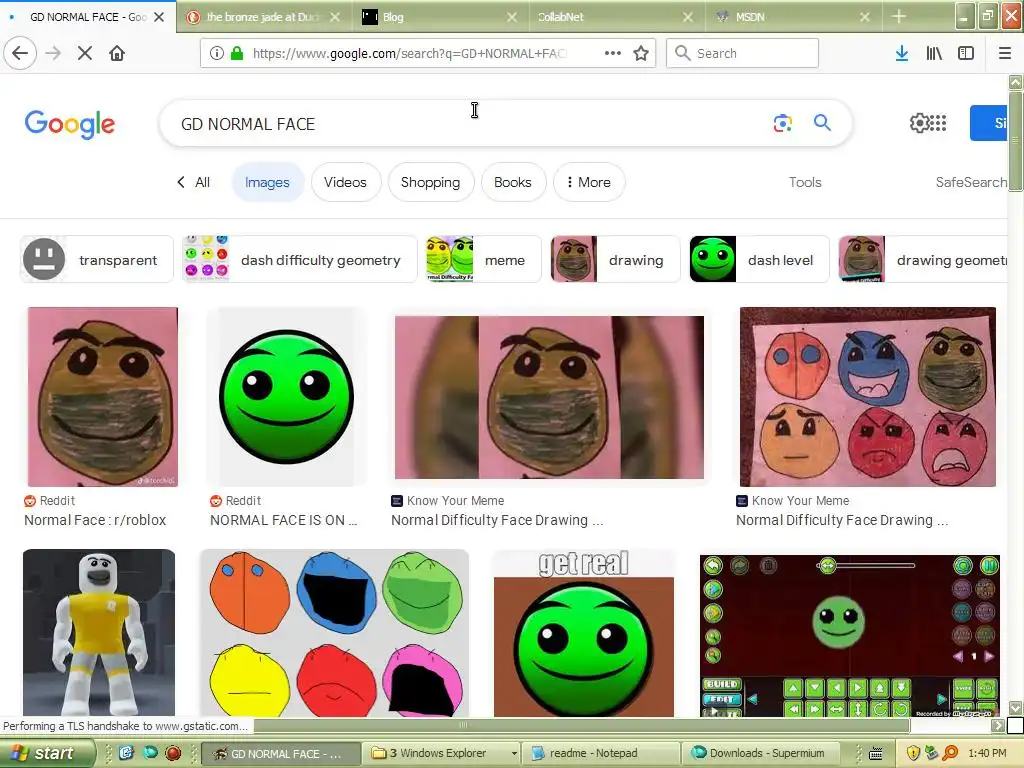Screen dimensions: 1024x768
Task: Open the page actions three-dots menu
Action: point(613,53)
